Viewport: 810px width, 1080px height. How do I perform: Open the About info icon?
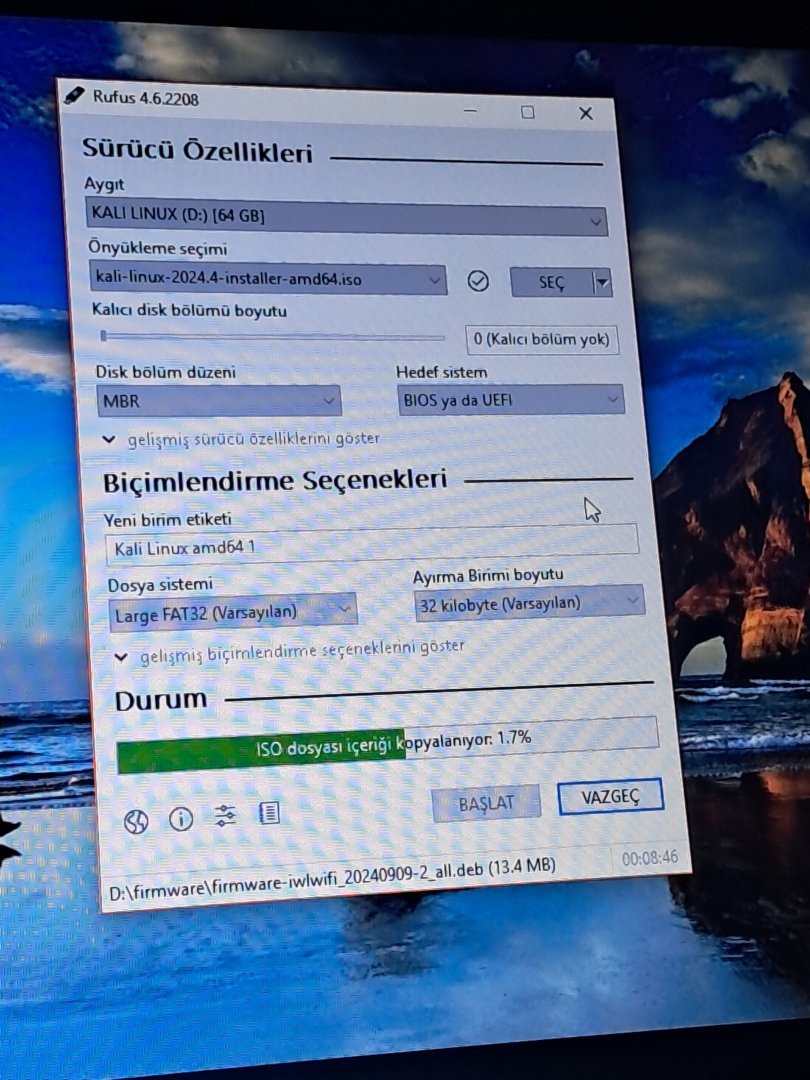(180, 818)
